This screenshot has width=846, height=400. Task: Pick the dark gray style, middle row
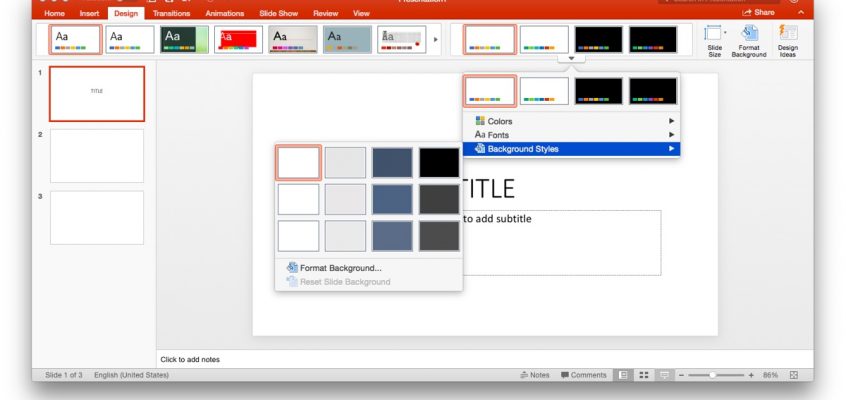pyautogui.click(x=439, y=199)
